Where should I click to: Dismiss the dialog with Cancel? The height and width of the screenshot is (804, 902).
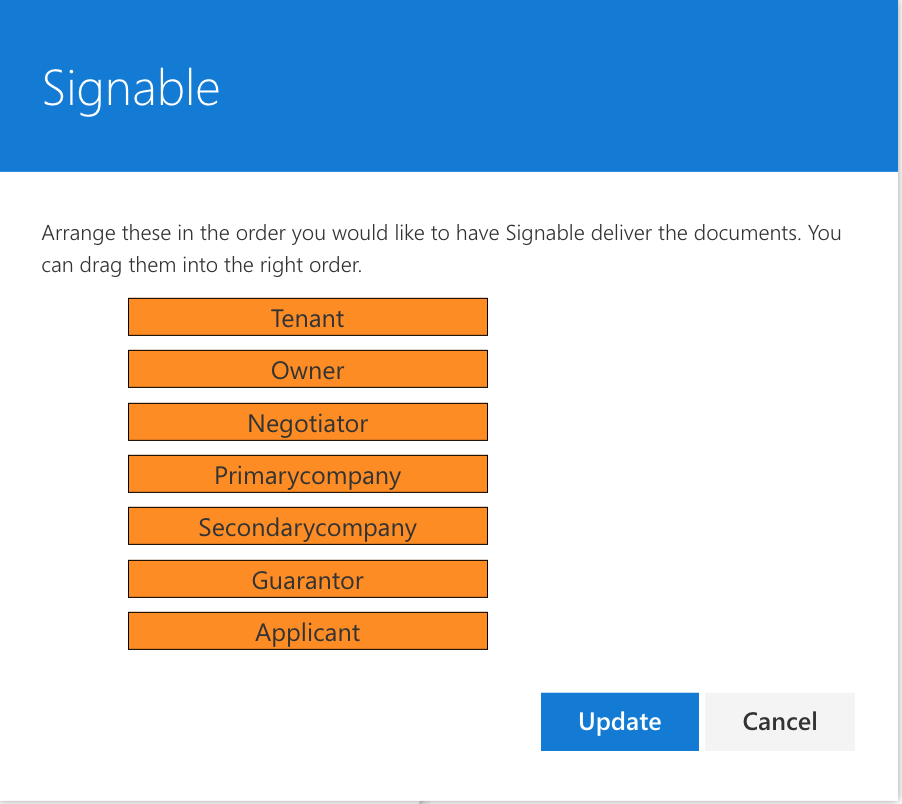tap(779, 722)
